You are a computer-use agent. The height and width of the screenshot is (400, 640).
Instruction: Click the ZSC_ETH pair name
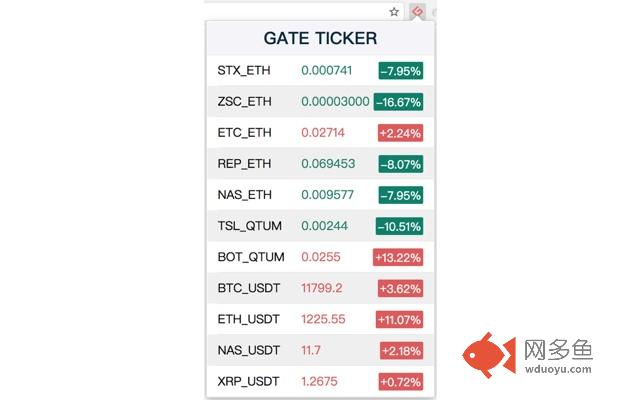point(244,102)
